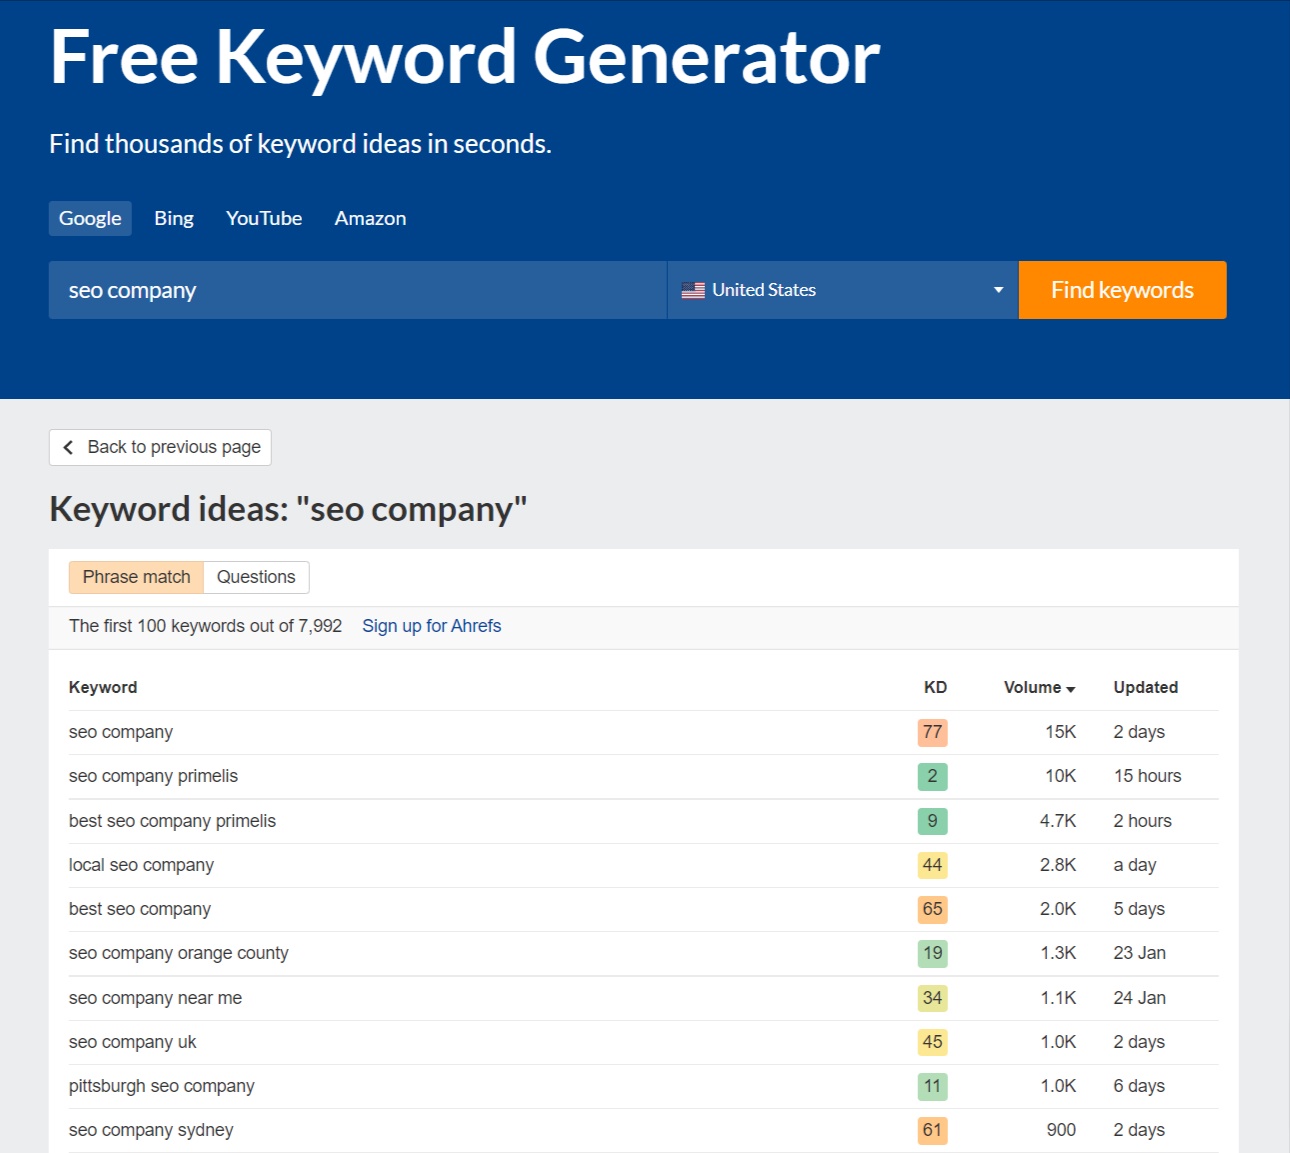Click the orange KD badge showing 77

931,732
